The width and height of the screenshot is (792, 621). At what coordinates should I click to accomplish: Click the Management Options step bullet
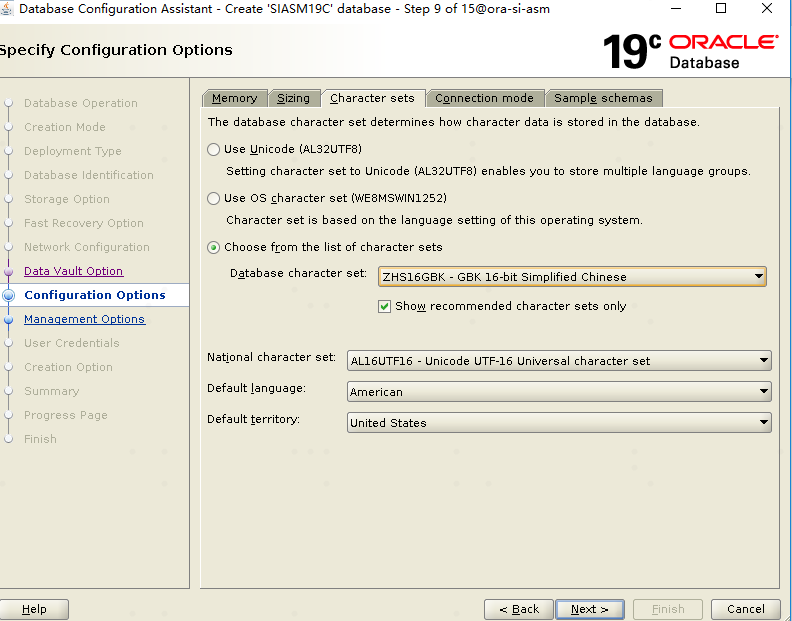pyautogui.click(x=9, y=319)
